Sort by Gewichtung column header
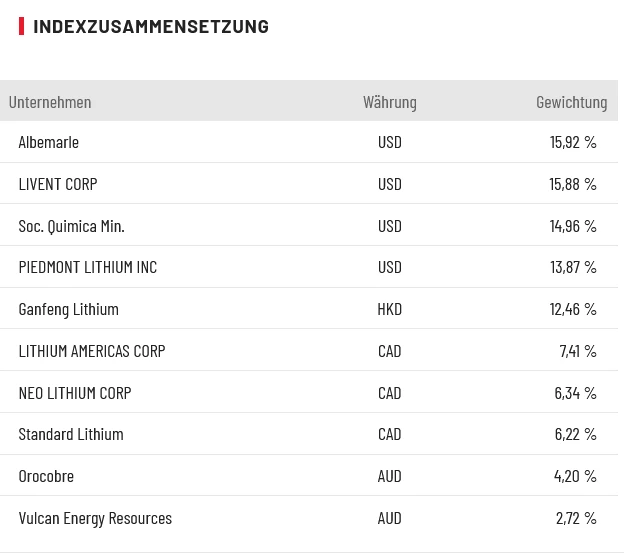Screen dimensions: 624x553 (x=571, y=102)
